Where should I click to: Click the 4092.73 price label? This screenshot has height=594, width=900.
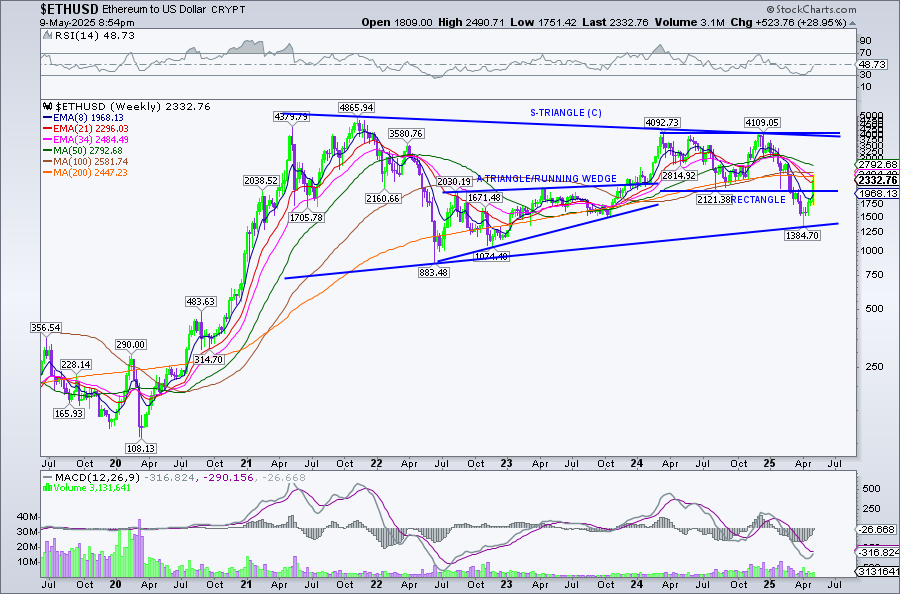click(662, 122)
